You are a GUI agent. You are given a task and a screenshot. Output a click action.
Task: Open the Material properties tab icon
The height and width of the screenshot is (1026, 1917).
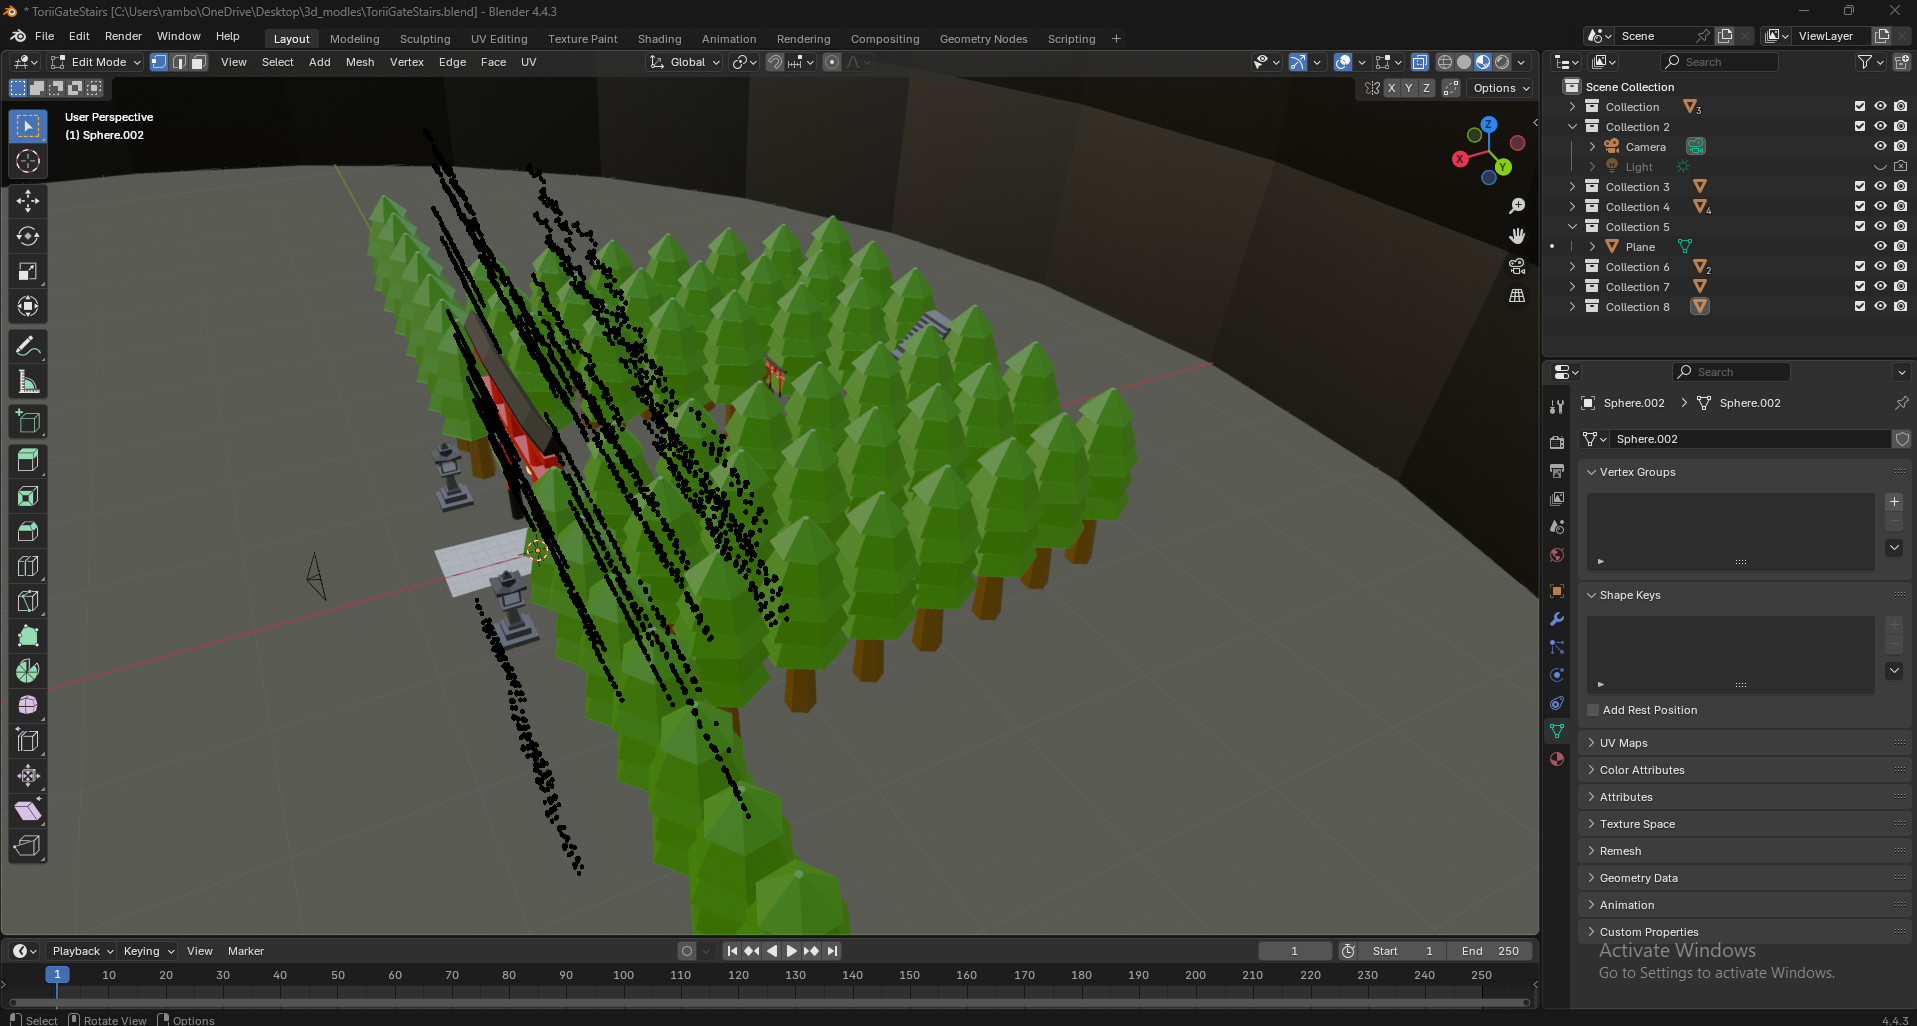(x=1557, y=759)
